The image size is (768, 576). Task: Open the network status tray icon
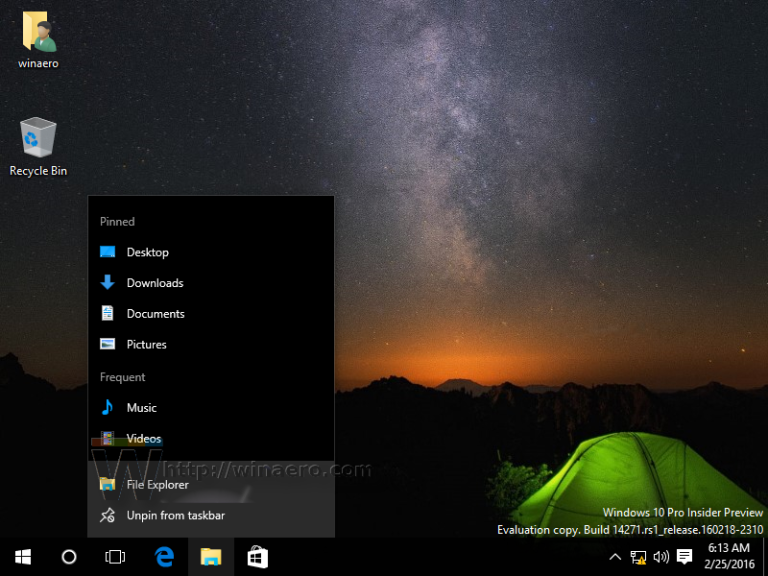(638, 557)
